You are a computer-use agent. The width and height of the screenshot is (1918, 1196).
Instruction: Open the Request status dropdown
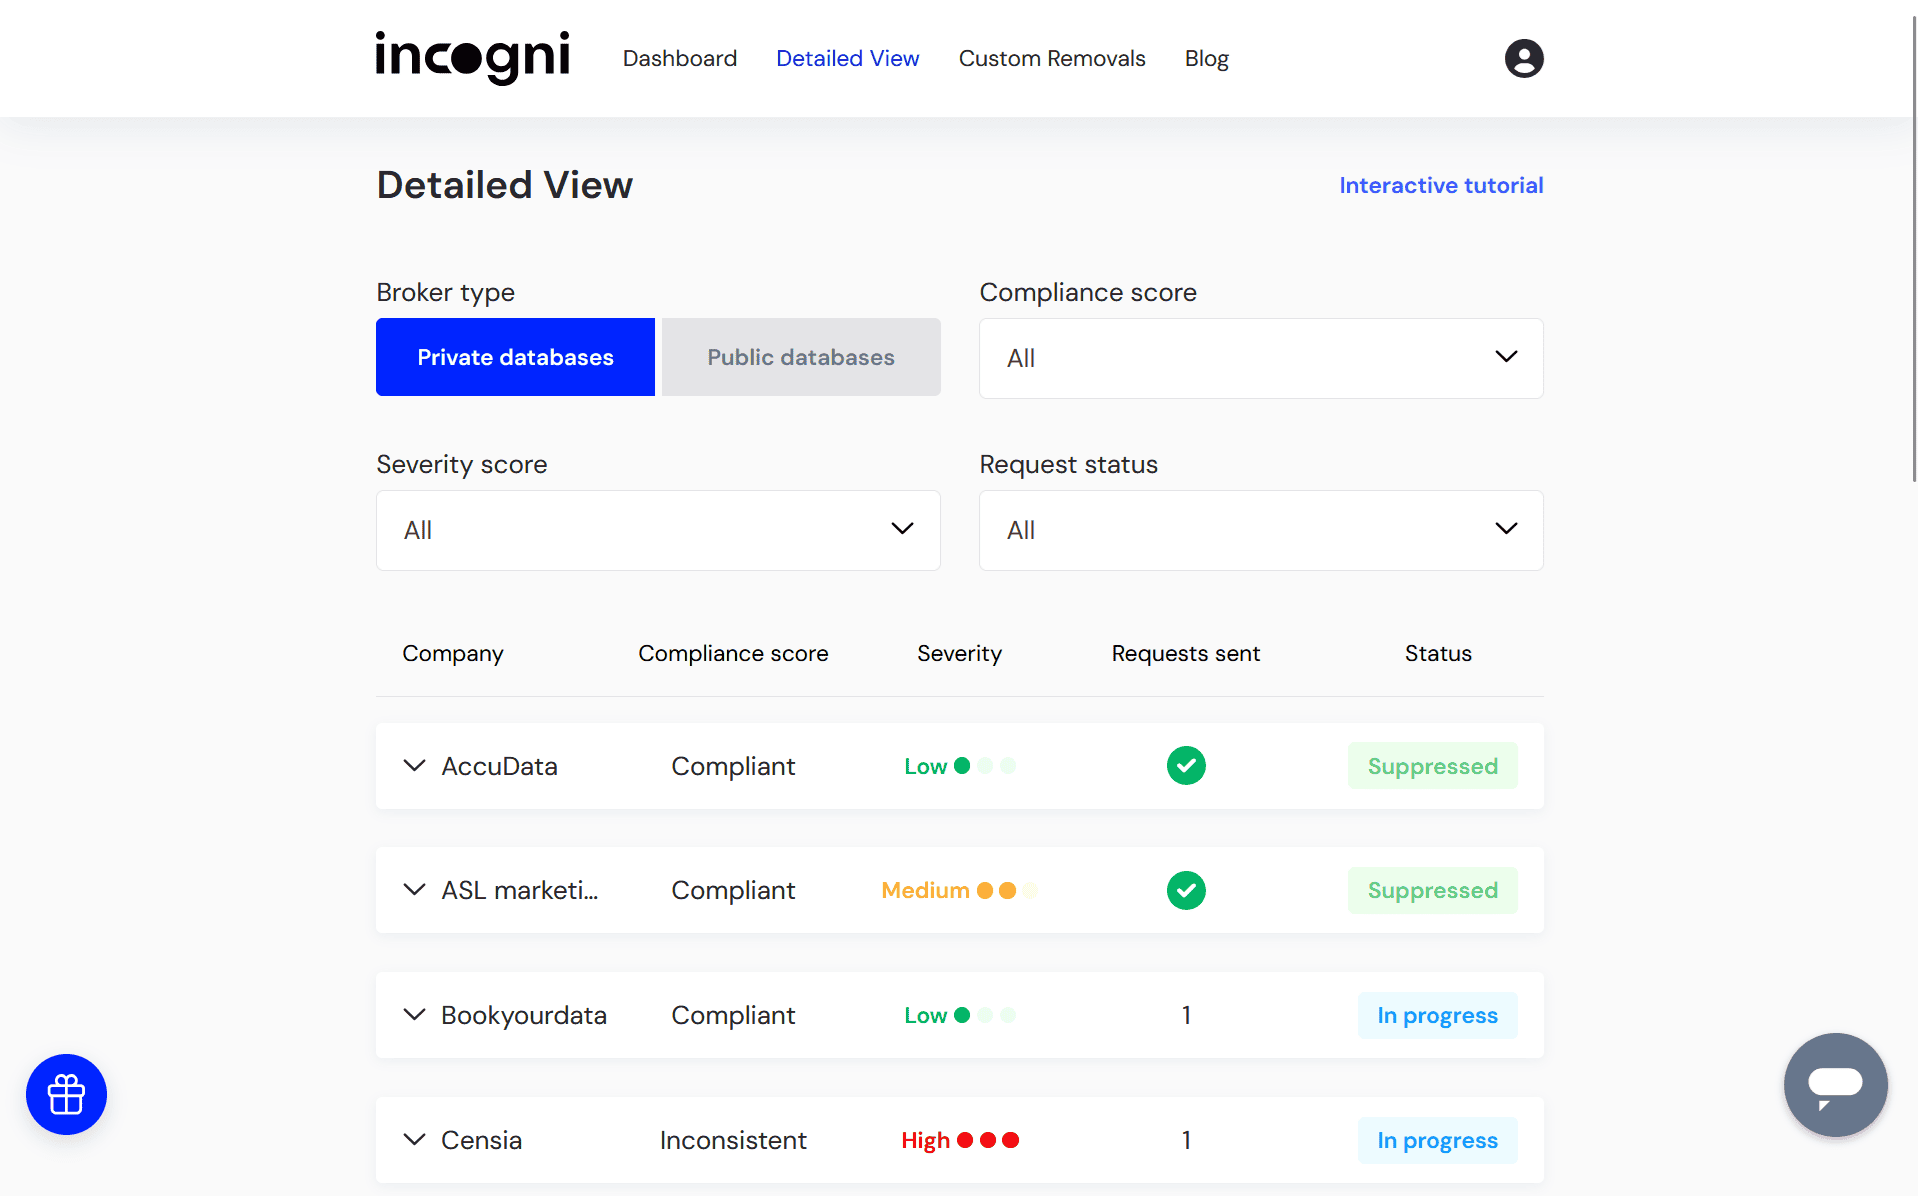[x=1261, y=530]
